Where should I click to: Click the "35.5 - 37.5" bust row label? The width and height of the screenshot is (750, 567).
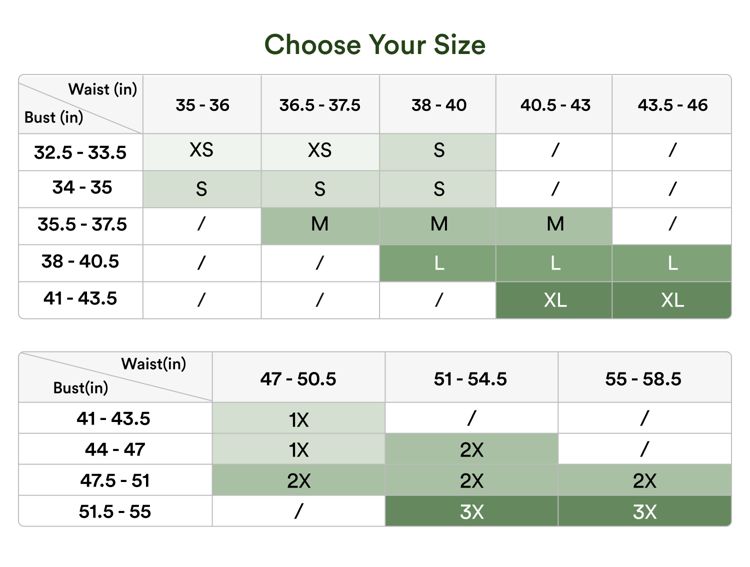coord(82,225)
